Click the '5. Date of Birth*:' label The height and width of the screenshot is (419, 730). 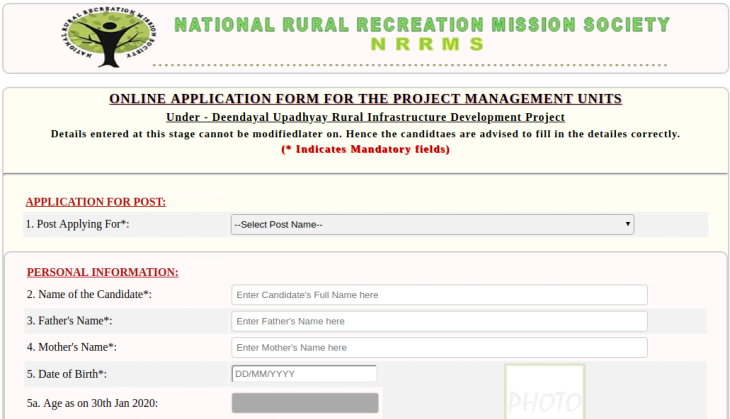coord(67,374)
